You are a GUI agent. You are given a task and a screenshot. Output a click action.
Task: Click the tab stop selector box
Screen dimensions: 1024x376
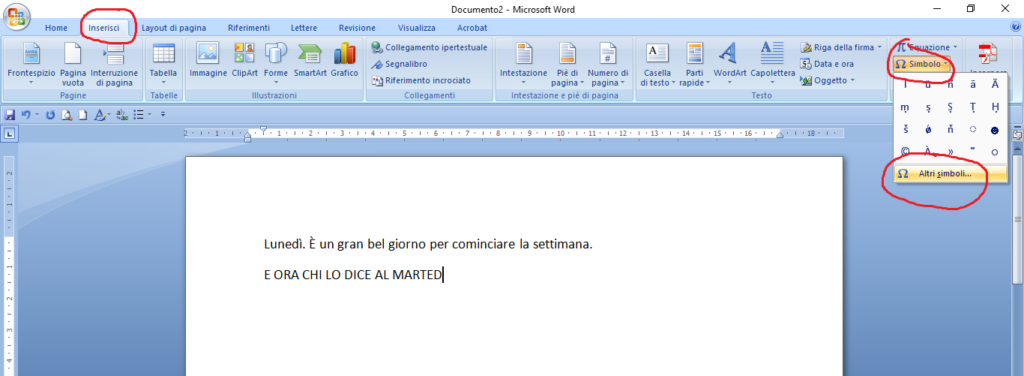point(9,134)
